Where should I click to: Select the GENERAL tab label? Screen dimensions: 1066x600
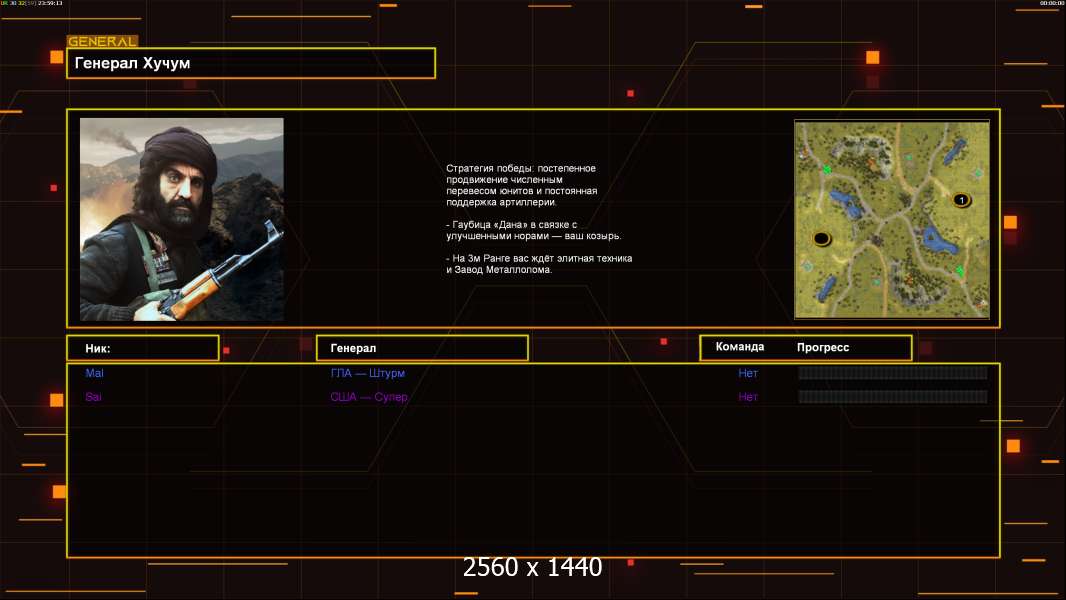coord(102,42)
